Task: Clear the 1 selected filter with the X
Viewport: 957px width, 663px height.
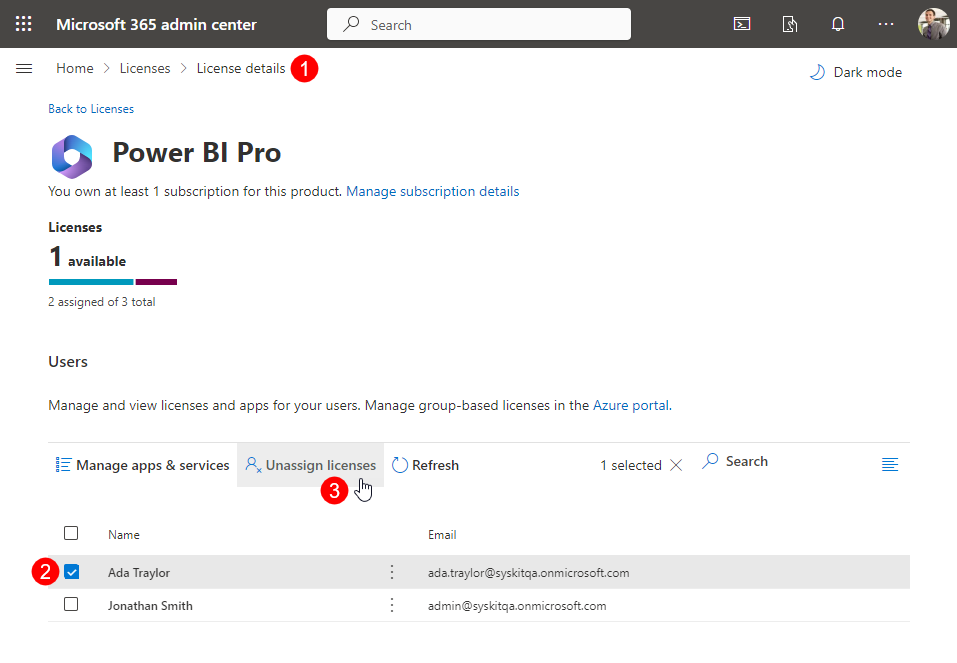Action: coord(676,464)
